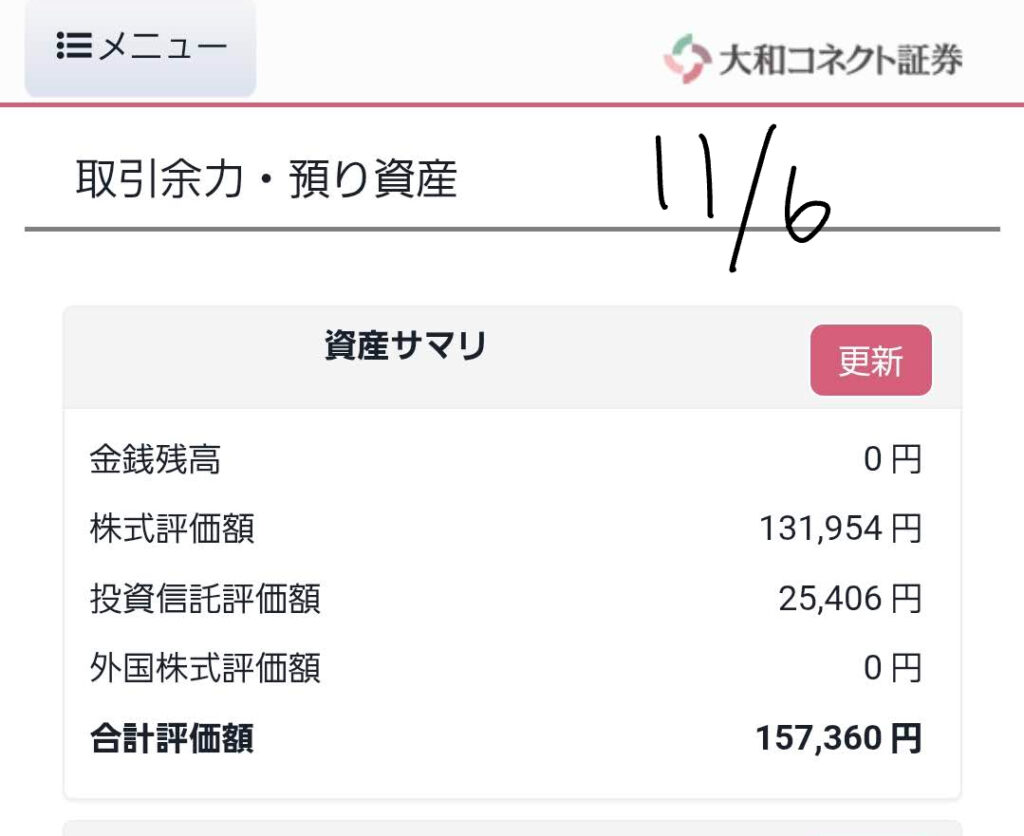Click the 株式評価額 row label

coord(172,528)
